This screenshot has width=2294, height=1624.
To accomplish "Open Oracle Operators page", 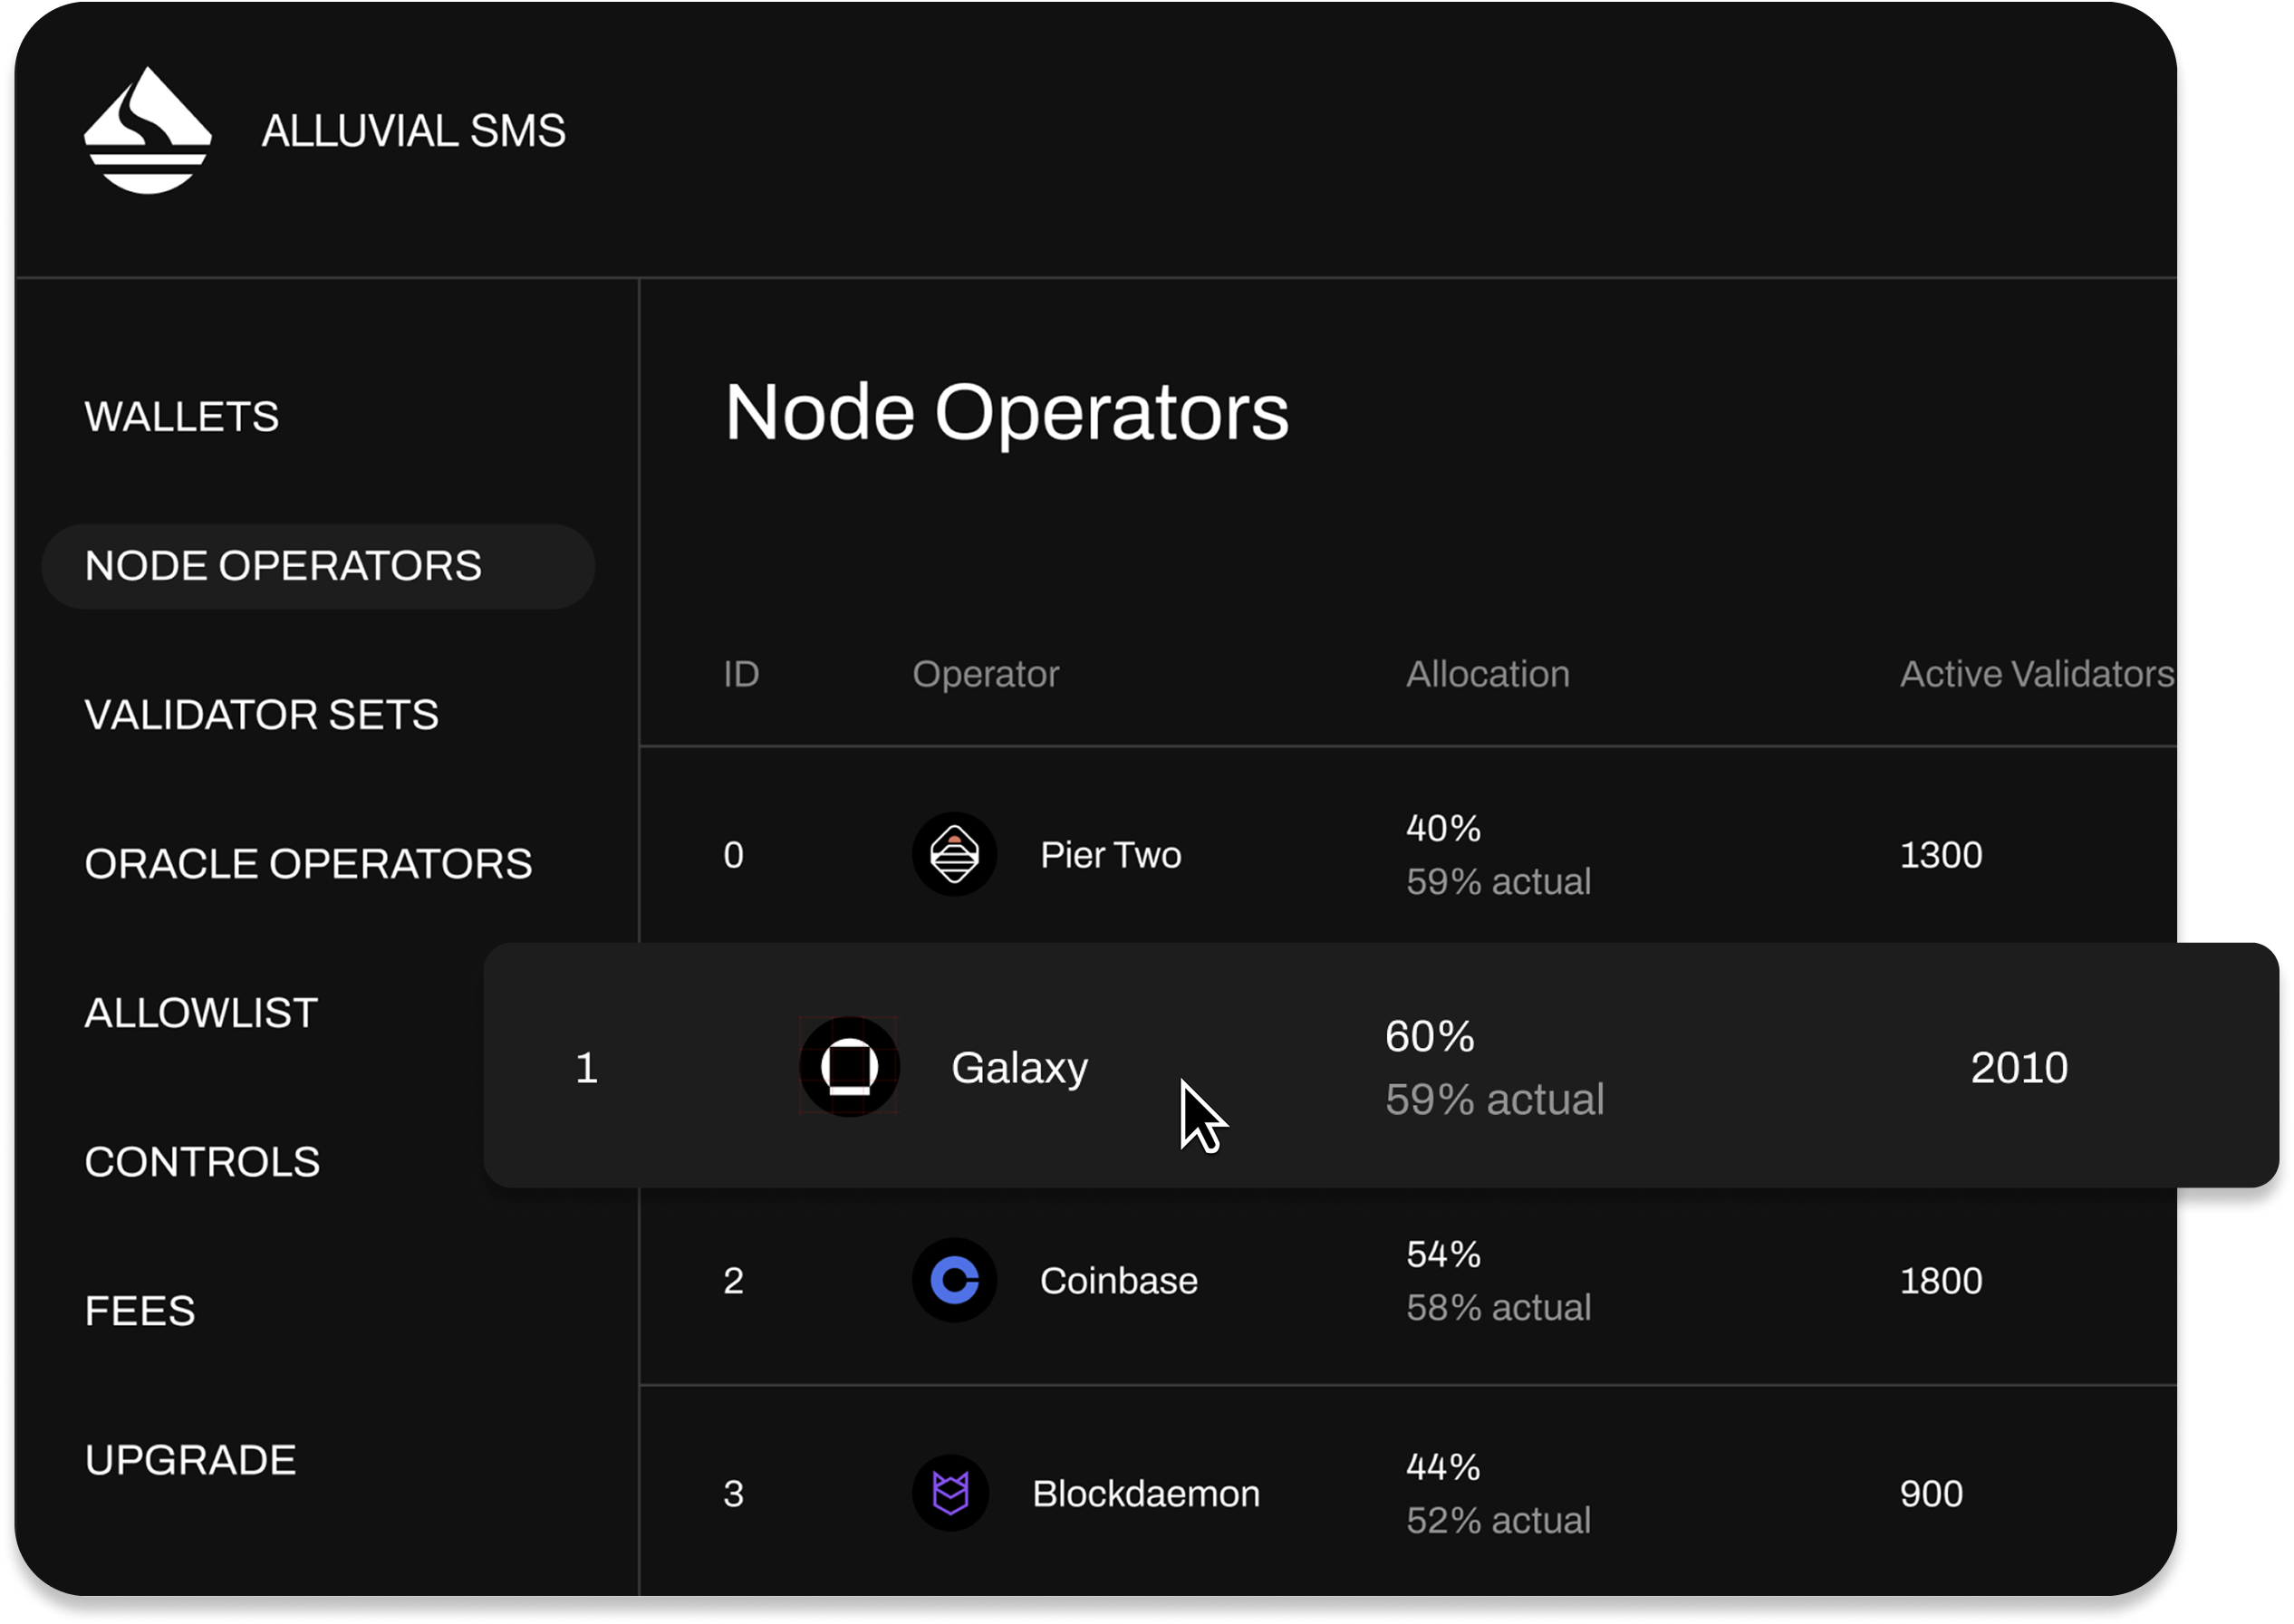I will click(308, 864).
